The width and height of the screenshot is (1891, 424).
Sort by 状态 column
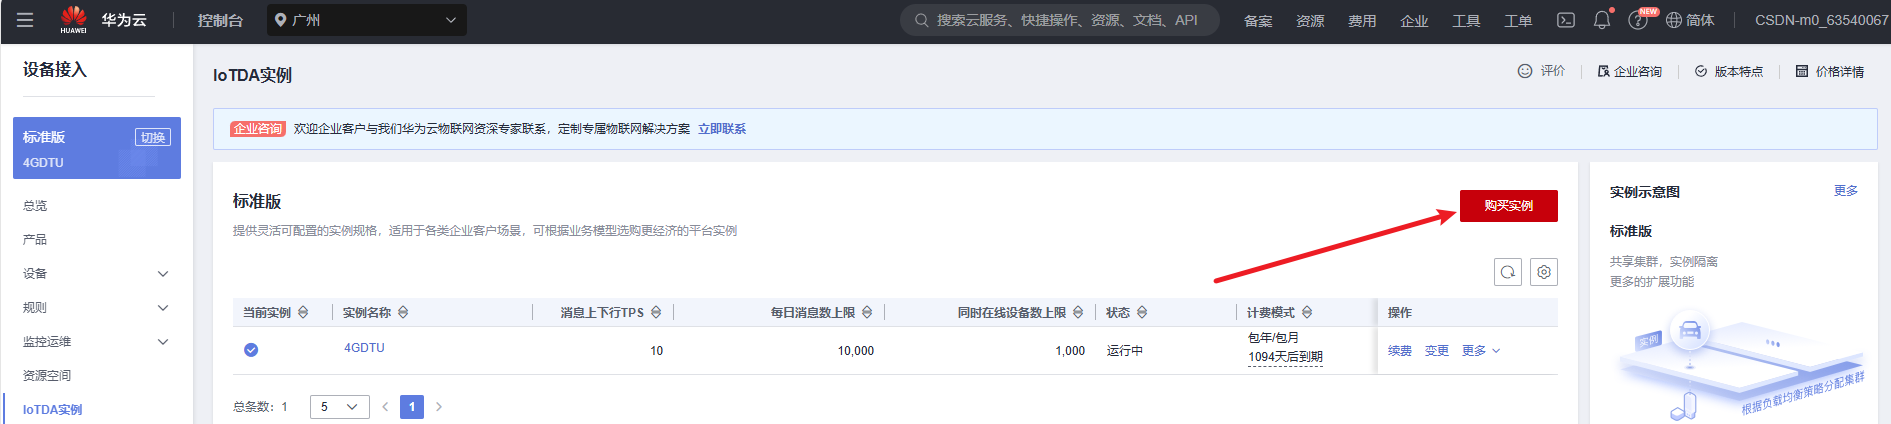point(1142,313)
